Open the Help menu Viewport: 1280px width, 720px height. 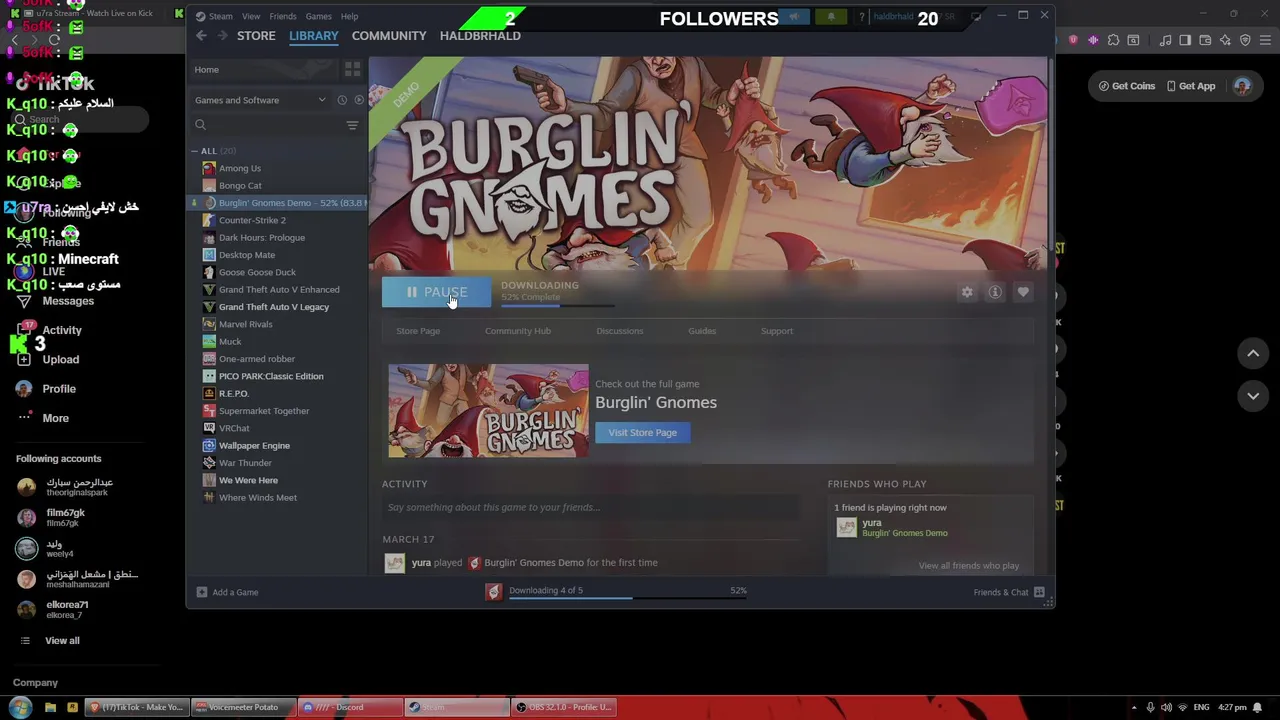pos(349,16)
